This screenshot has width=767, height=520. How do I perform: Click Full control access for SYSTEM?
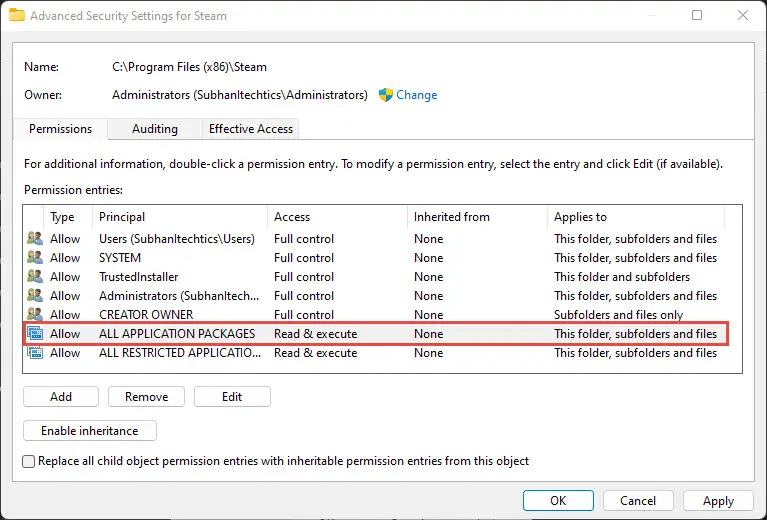[304, 258]
